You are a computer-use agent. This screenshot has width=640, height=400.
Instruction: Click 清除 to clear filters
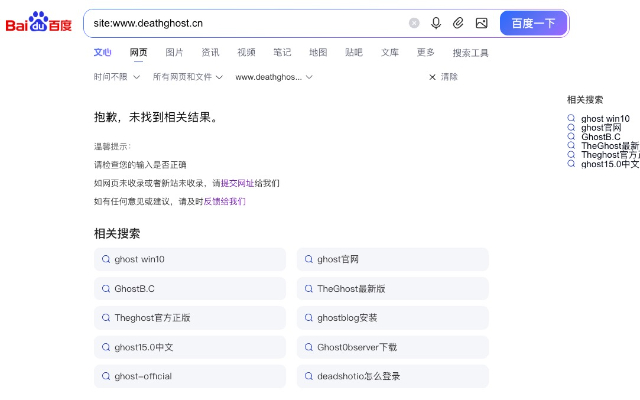click(x=449, y=77)
